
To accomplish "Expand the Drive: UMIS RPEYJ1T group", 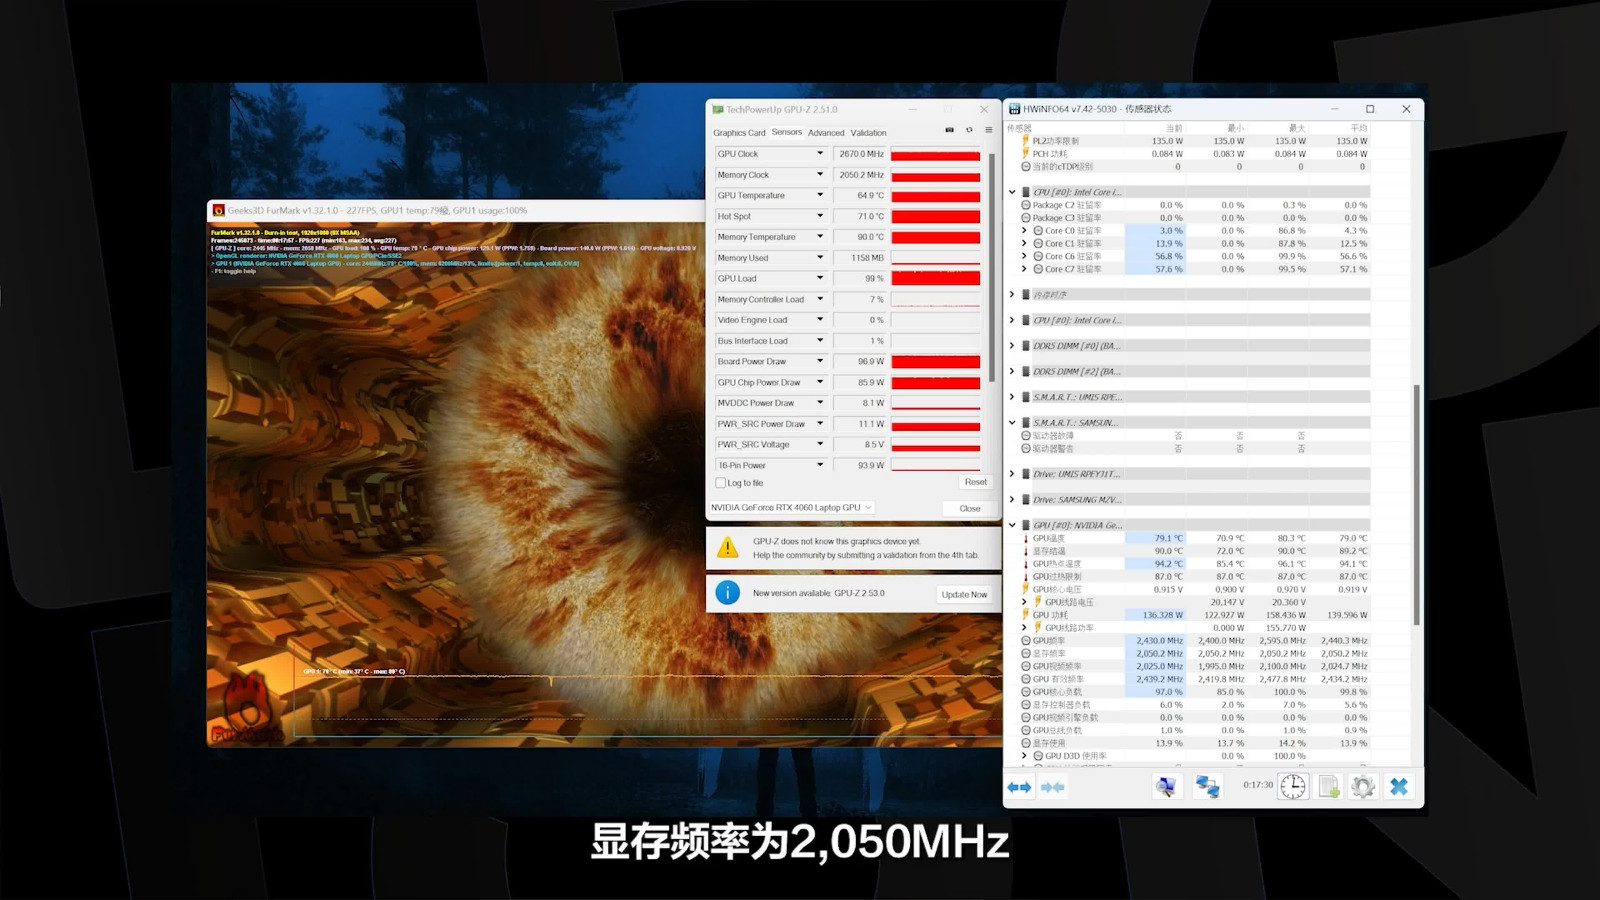I will click(1012, 474).
